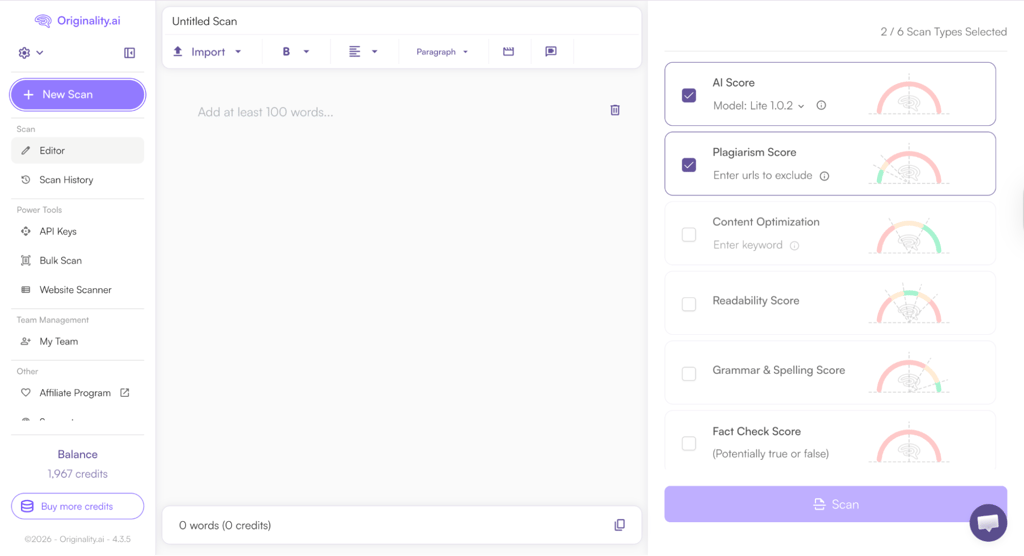Click the Enter keyword field
Screen dimensions: 1024x556
(x=748, y=245)
